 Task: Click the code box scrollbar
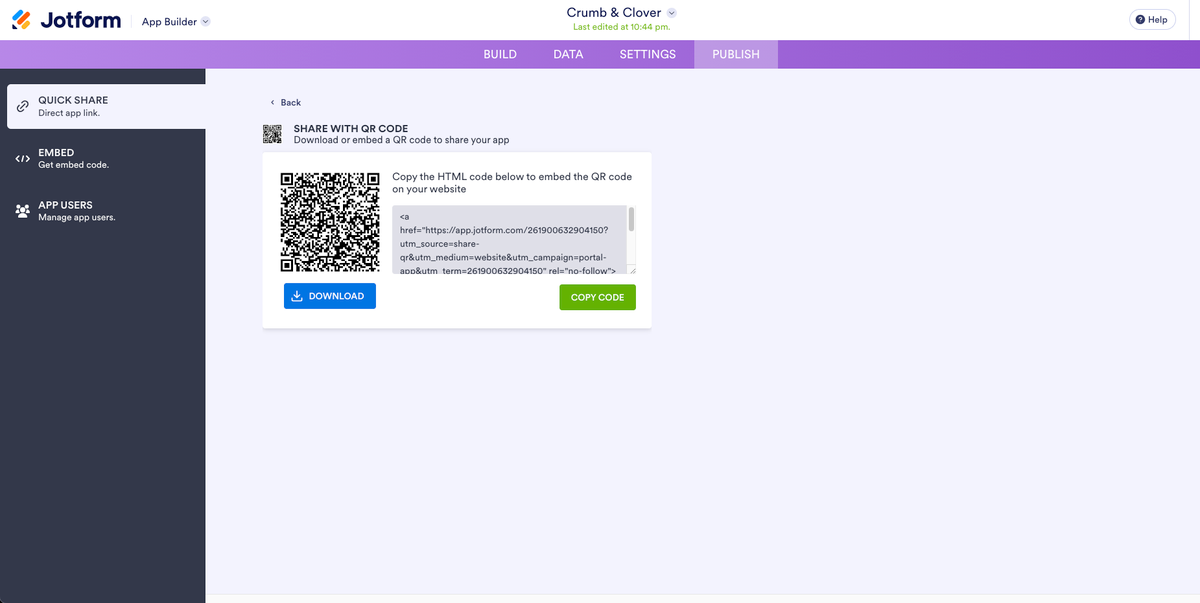(631, 220)
